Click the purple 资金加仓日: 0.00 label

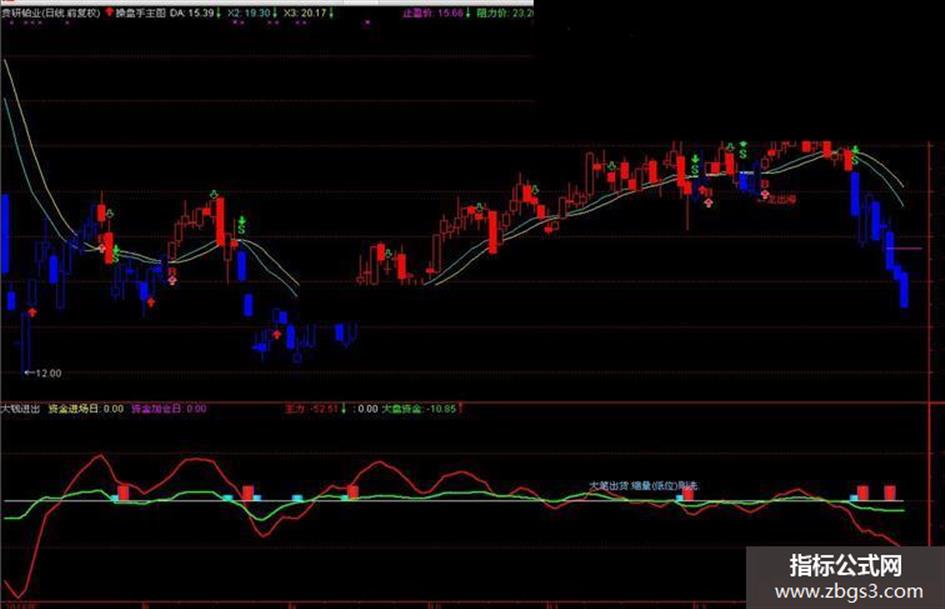pyautogui.click(x=169, y=409)
